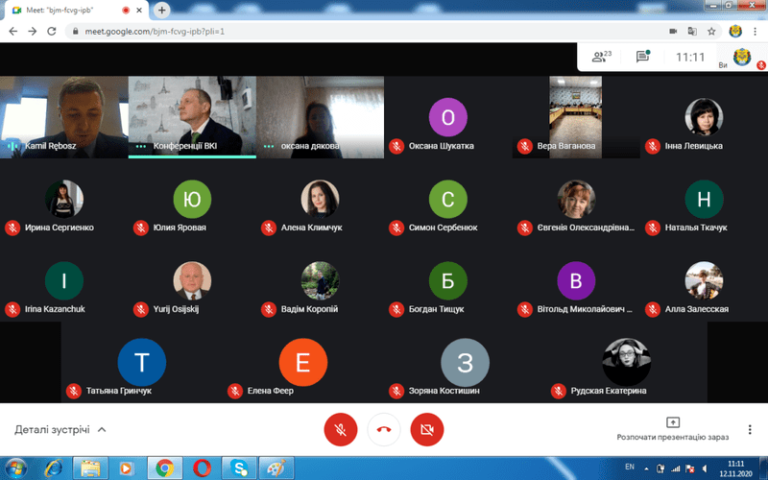768x480 pixels.
Task: Click Kamil Rębosz video tile
Action: pyautogui.click(x=64, y=117)
